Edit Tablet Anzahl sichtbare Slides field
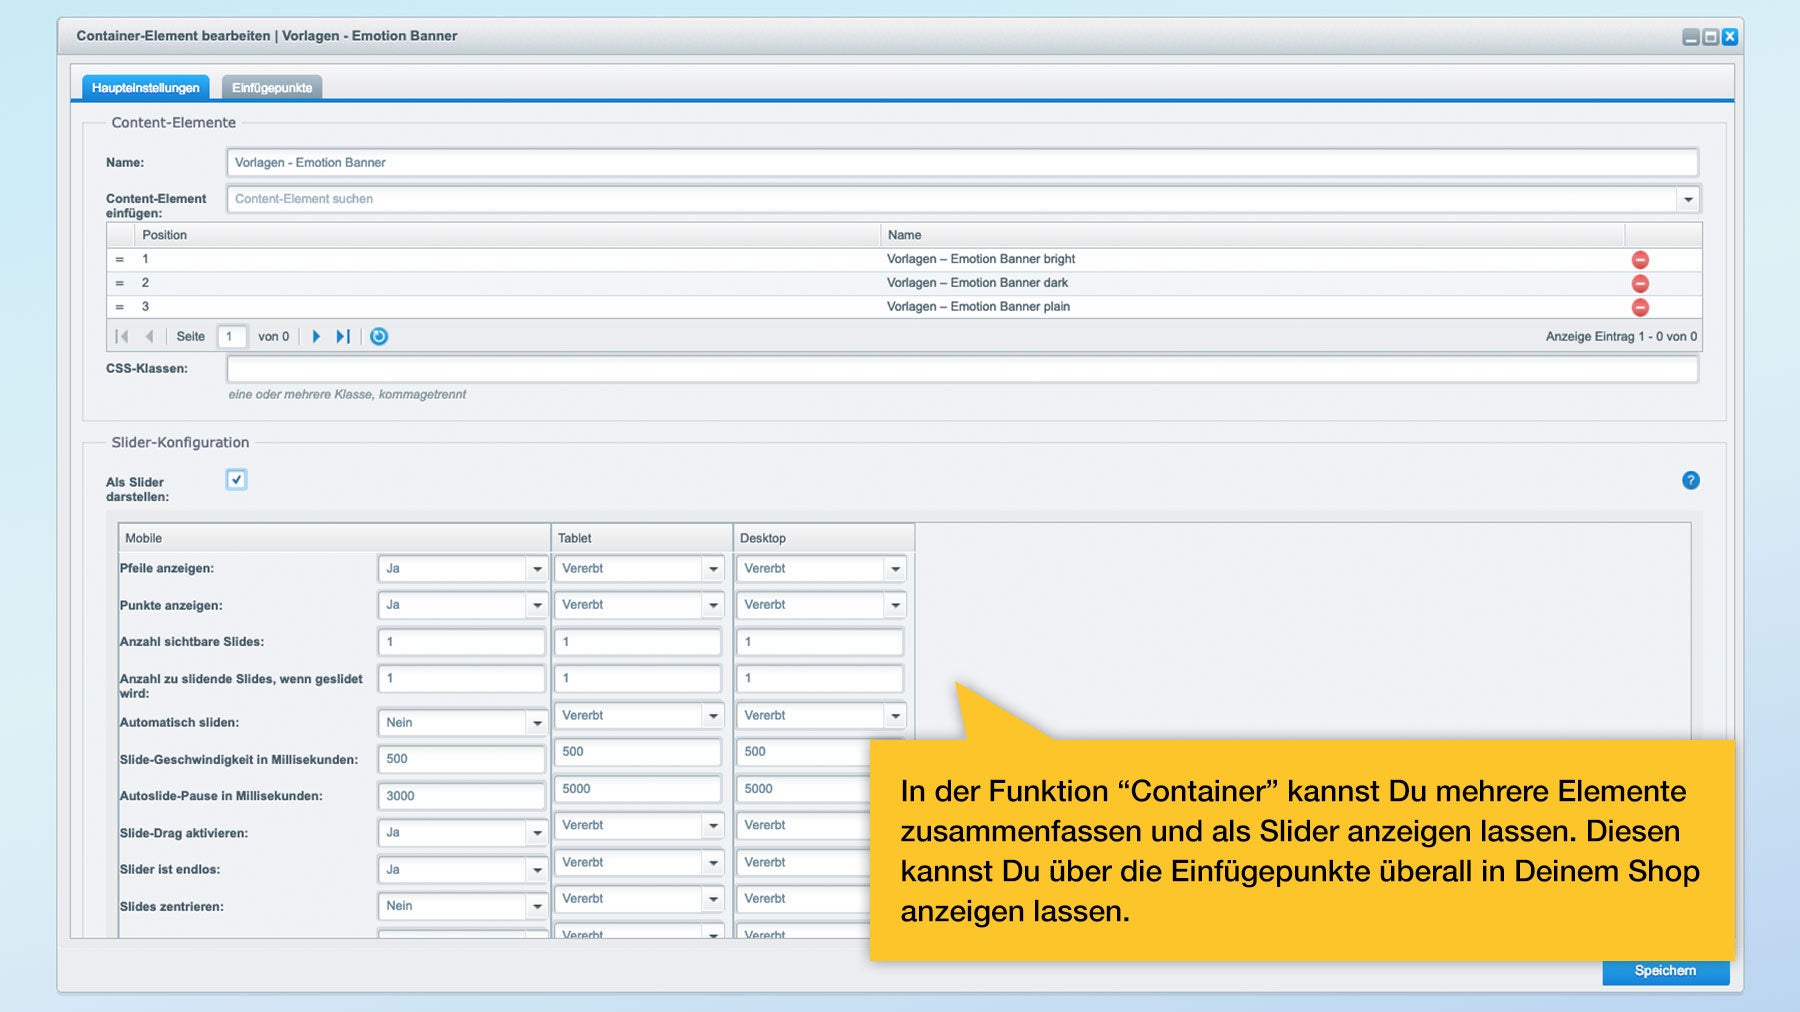Viewport: 1800px width, 1012px height. point(638,642)
